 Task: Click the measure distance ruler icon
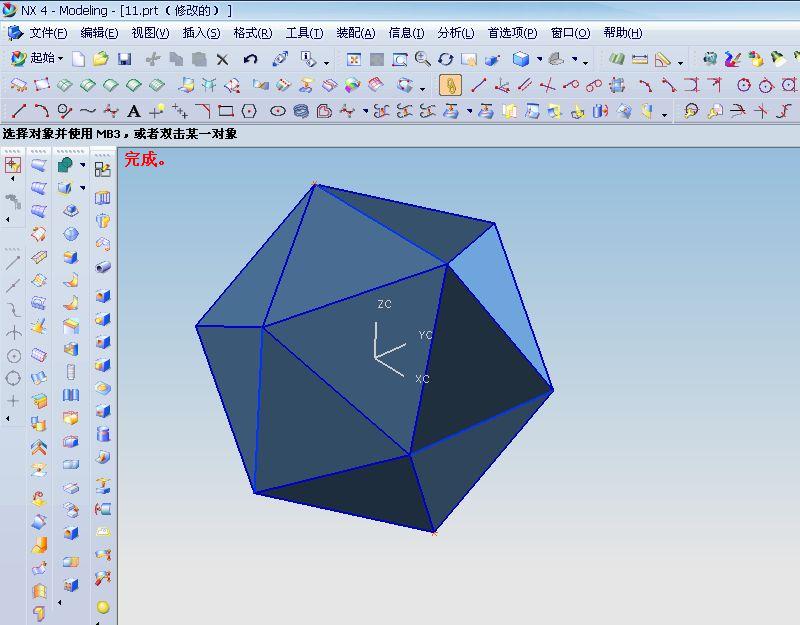(x=639, y=60)
